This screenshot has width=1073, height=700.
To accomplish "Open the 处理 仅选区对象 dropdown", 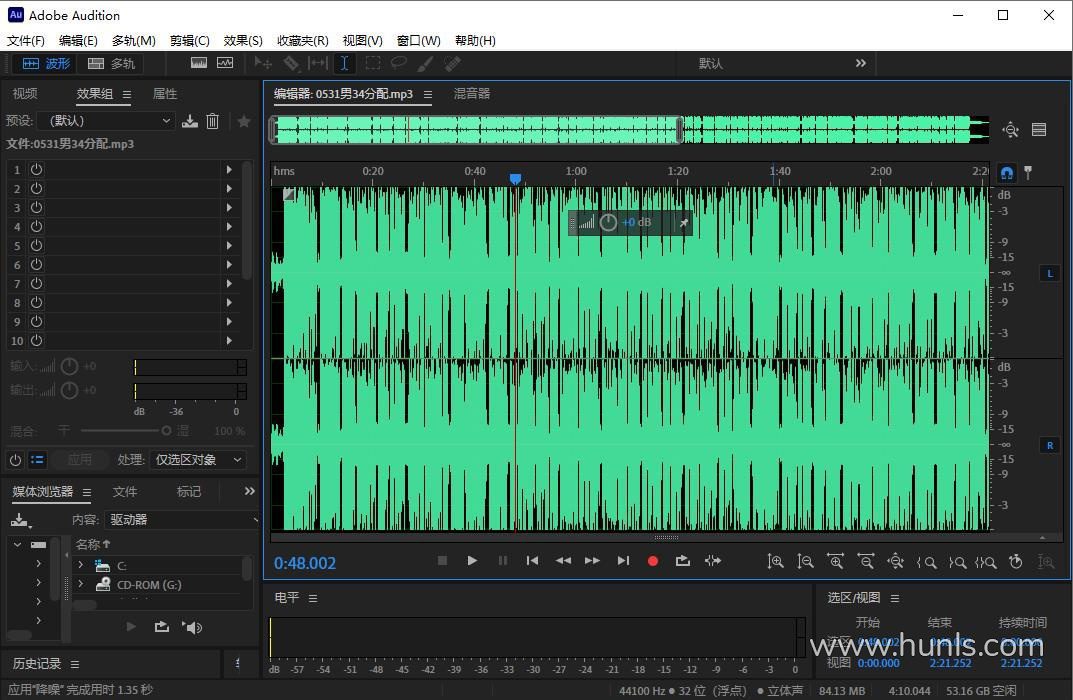I will tap(198, 460).
